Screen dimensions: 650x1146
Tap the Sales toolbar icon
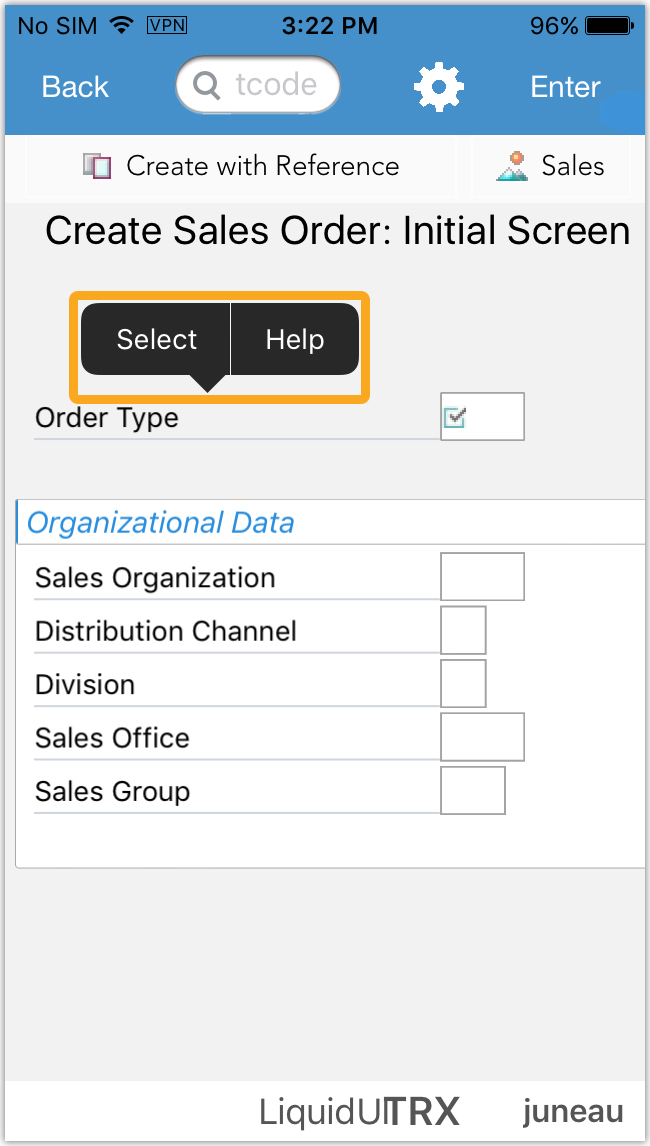512,166
